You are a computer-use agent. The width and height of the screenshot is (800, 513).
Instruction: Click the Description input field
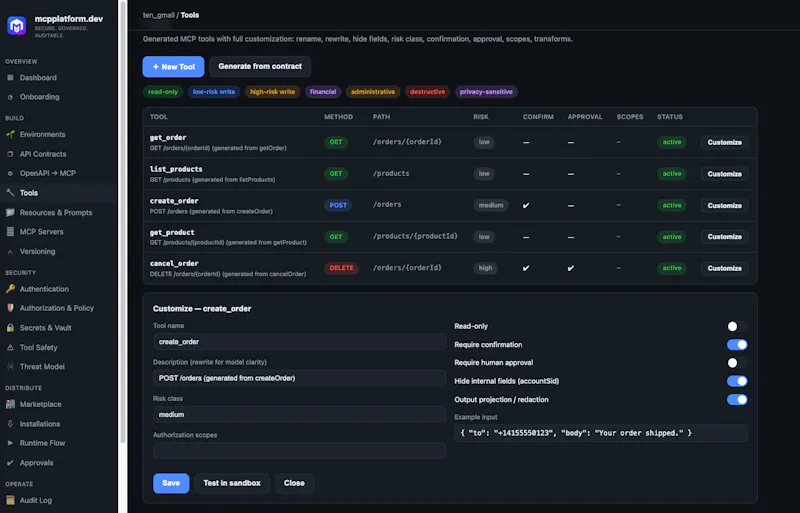coord(299,378)
